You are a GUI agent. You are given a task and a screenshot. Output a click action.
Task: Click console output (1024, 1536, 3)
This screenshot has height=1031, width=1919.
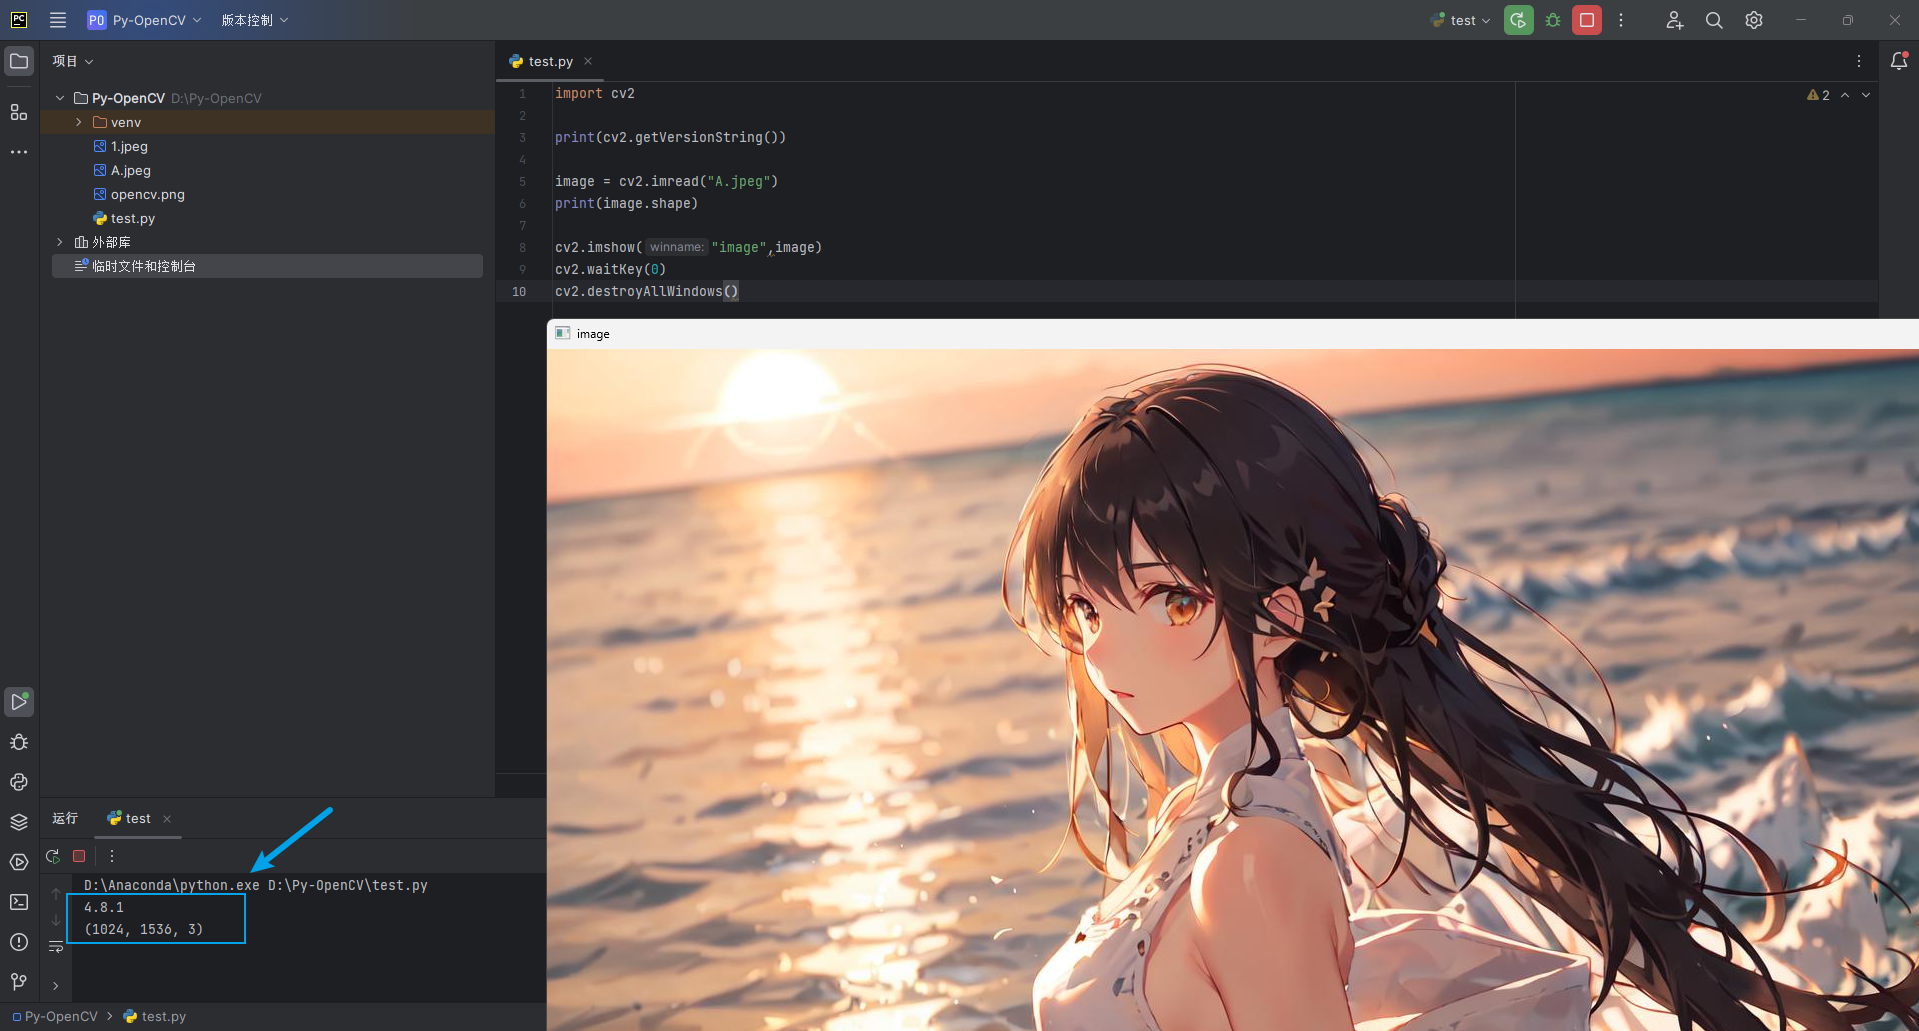pos(144,929)
